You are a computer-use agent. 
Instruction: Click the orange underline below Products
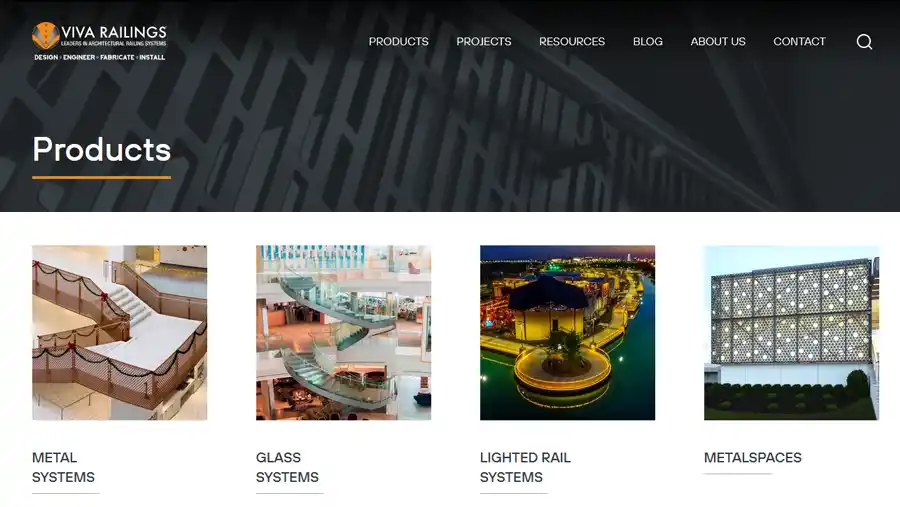[102, 177]
